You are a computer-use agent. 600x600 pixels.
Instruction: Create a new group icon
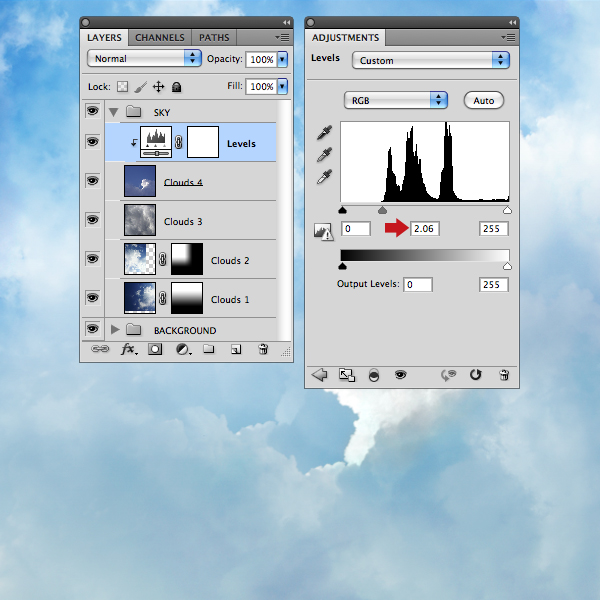(x=209, y=349)
